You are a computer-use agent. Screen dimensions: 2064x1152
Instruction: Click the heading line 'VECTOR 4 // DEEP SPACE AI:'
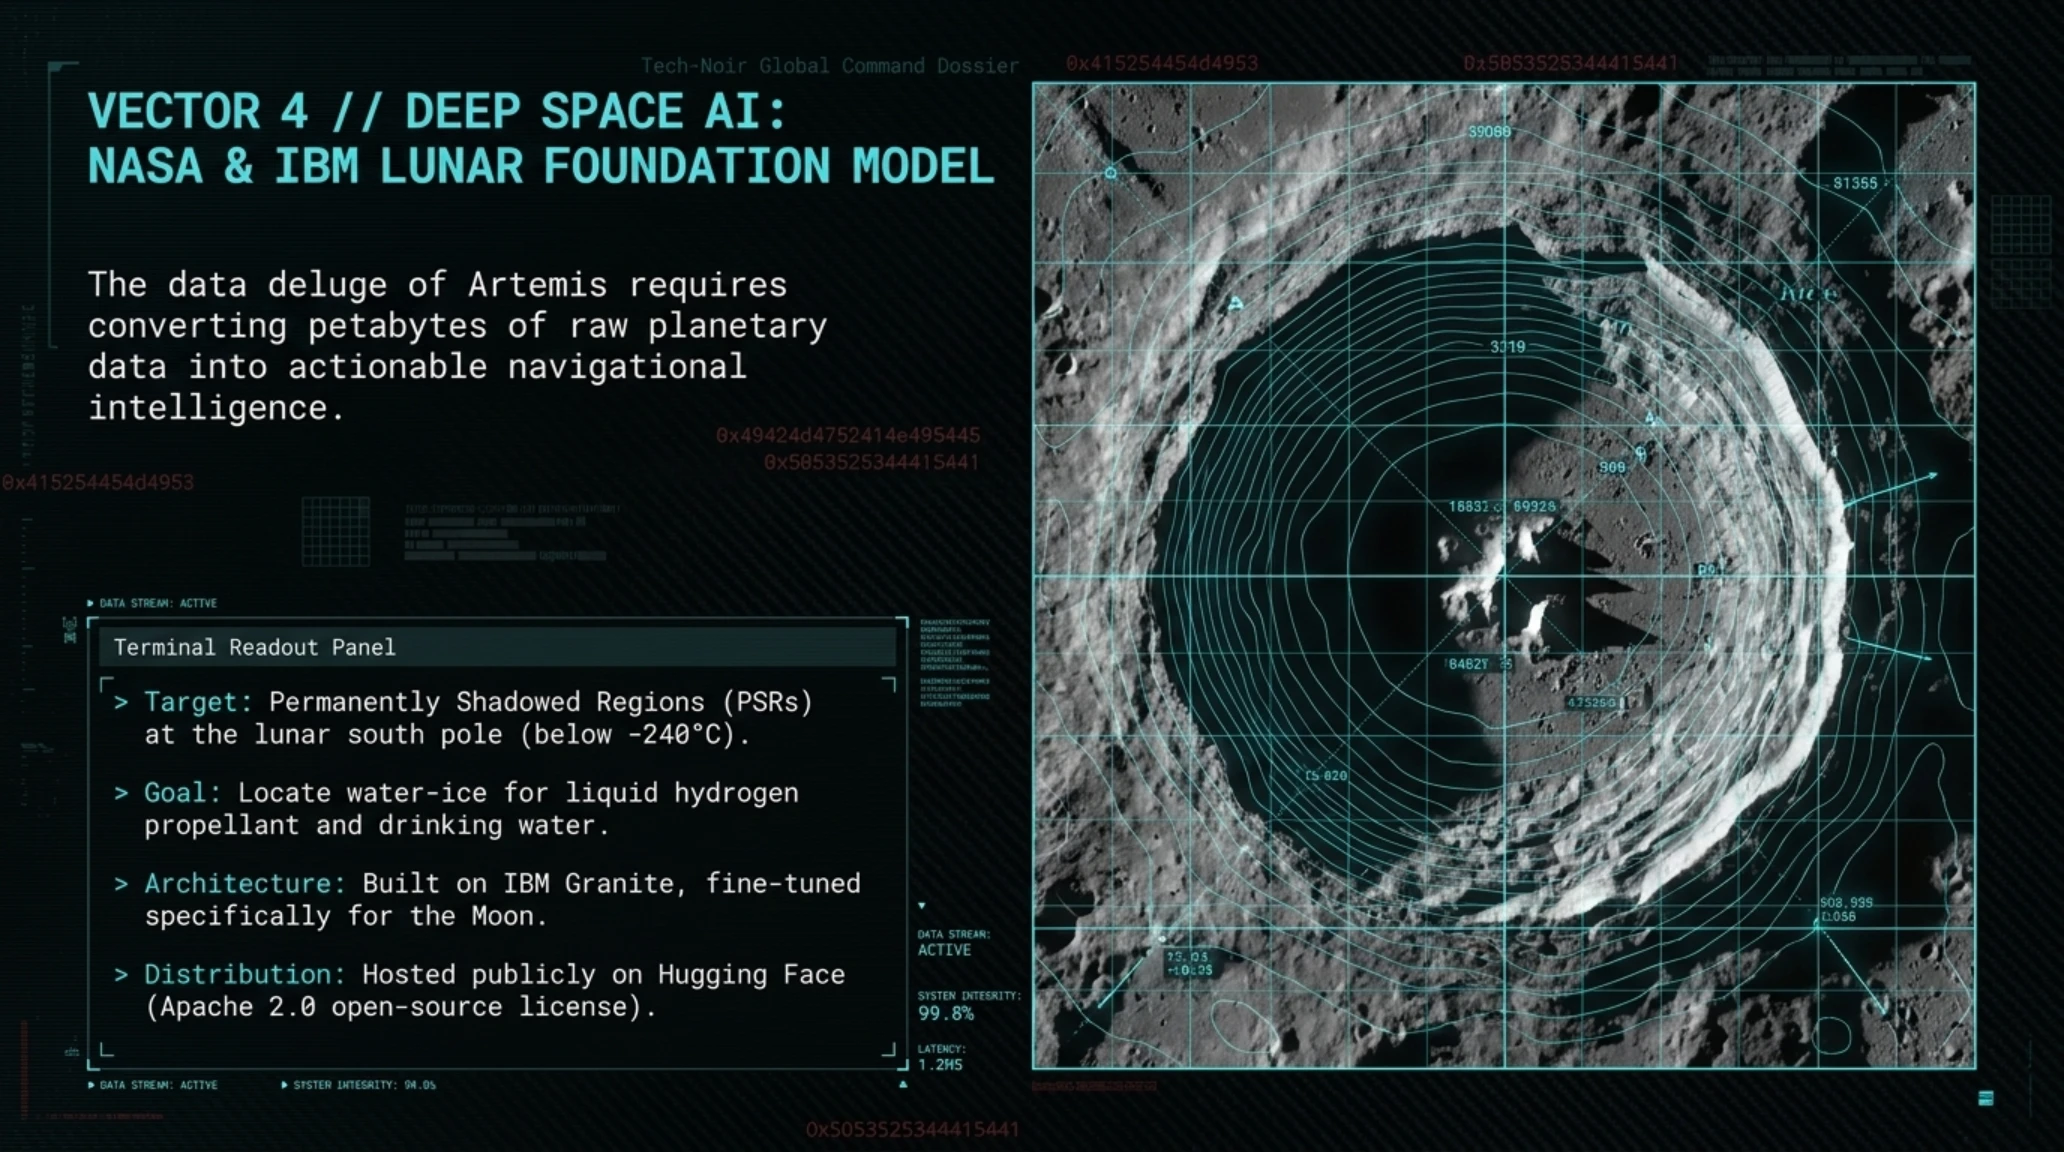(x=438, y=111)
